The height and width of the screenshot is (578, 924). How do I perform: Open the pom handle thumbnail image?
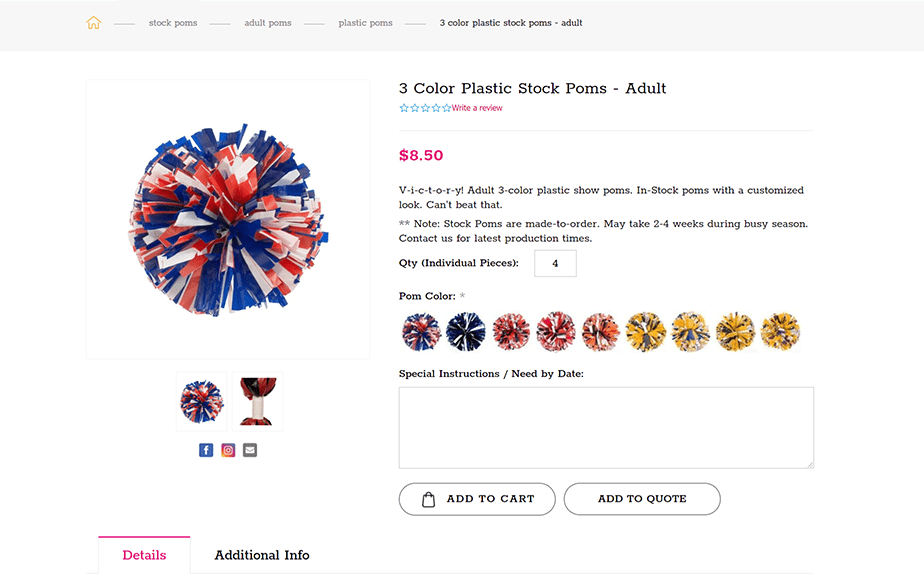pos(257,400)
